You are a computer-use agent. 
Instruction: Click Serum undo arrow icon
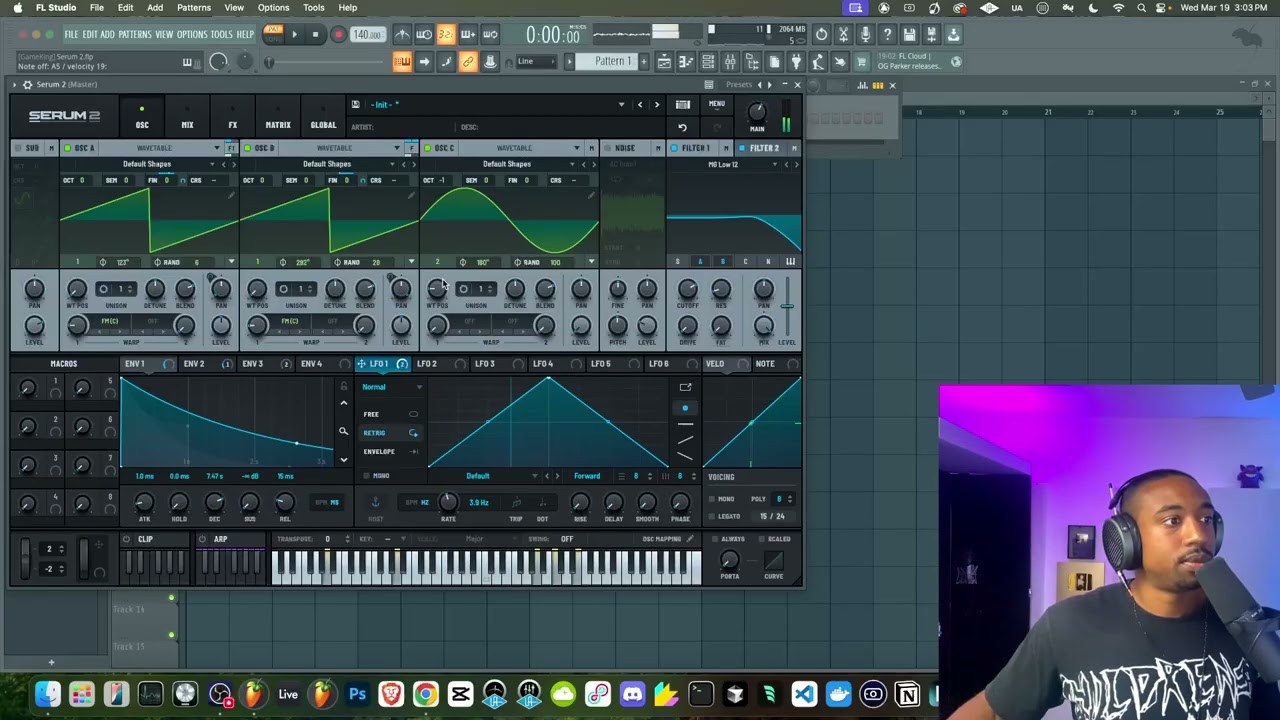coord(682,127)
